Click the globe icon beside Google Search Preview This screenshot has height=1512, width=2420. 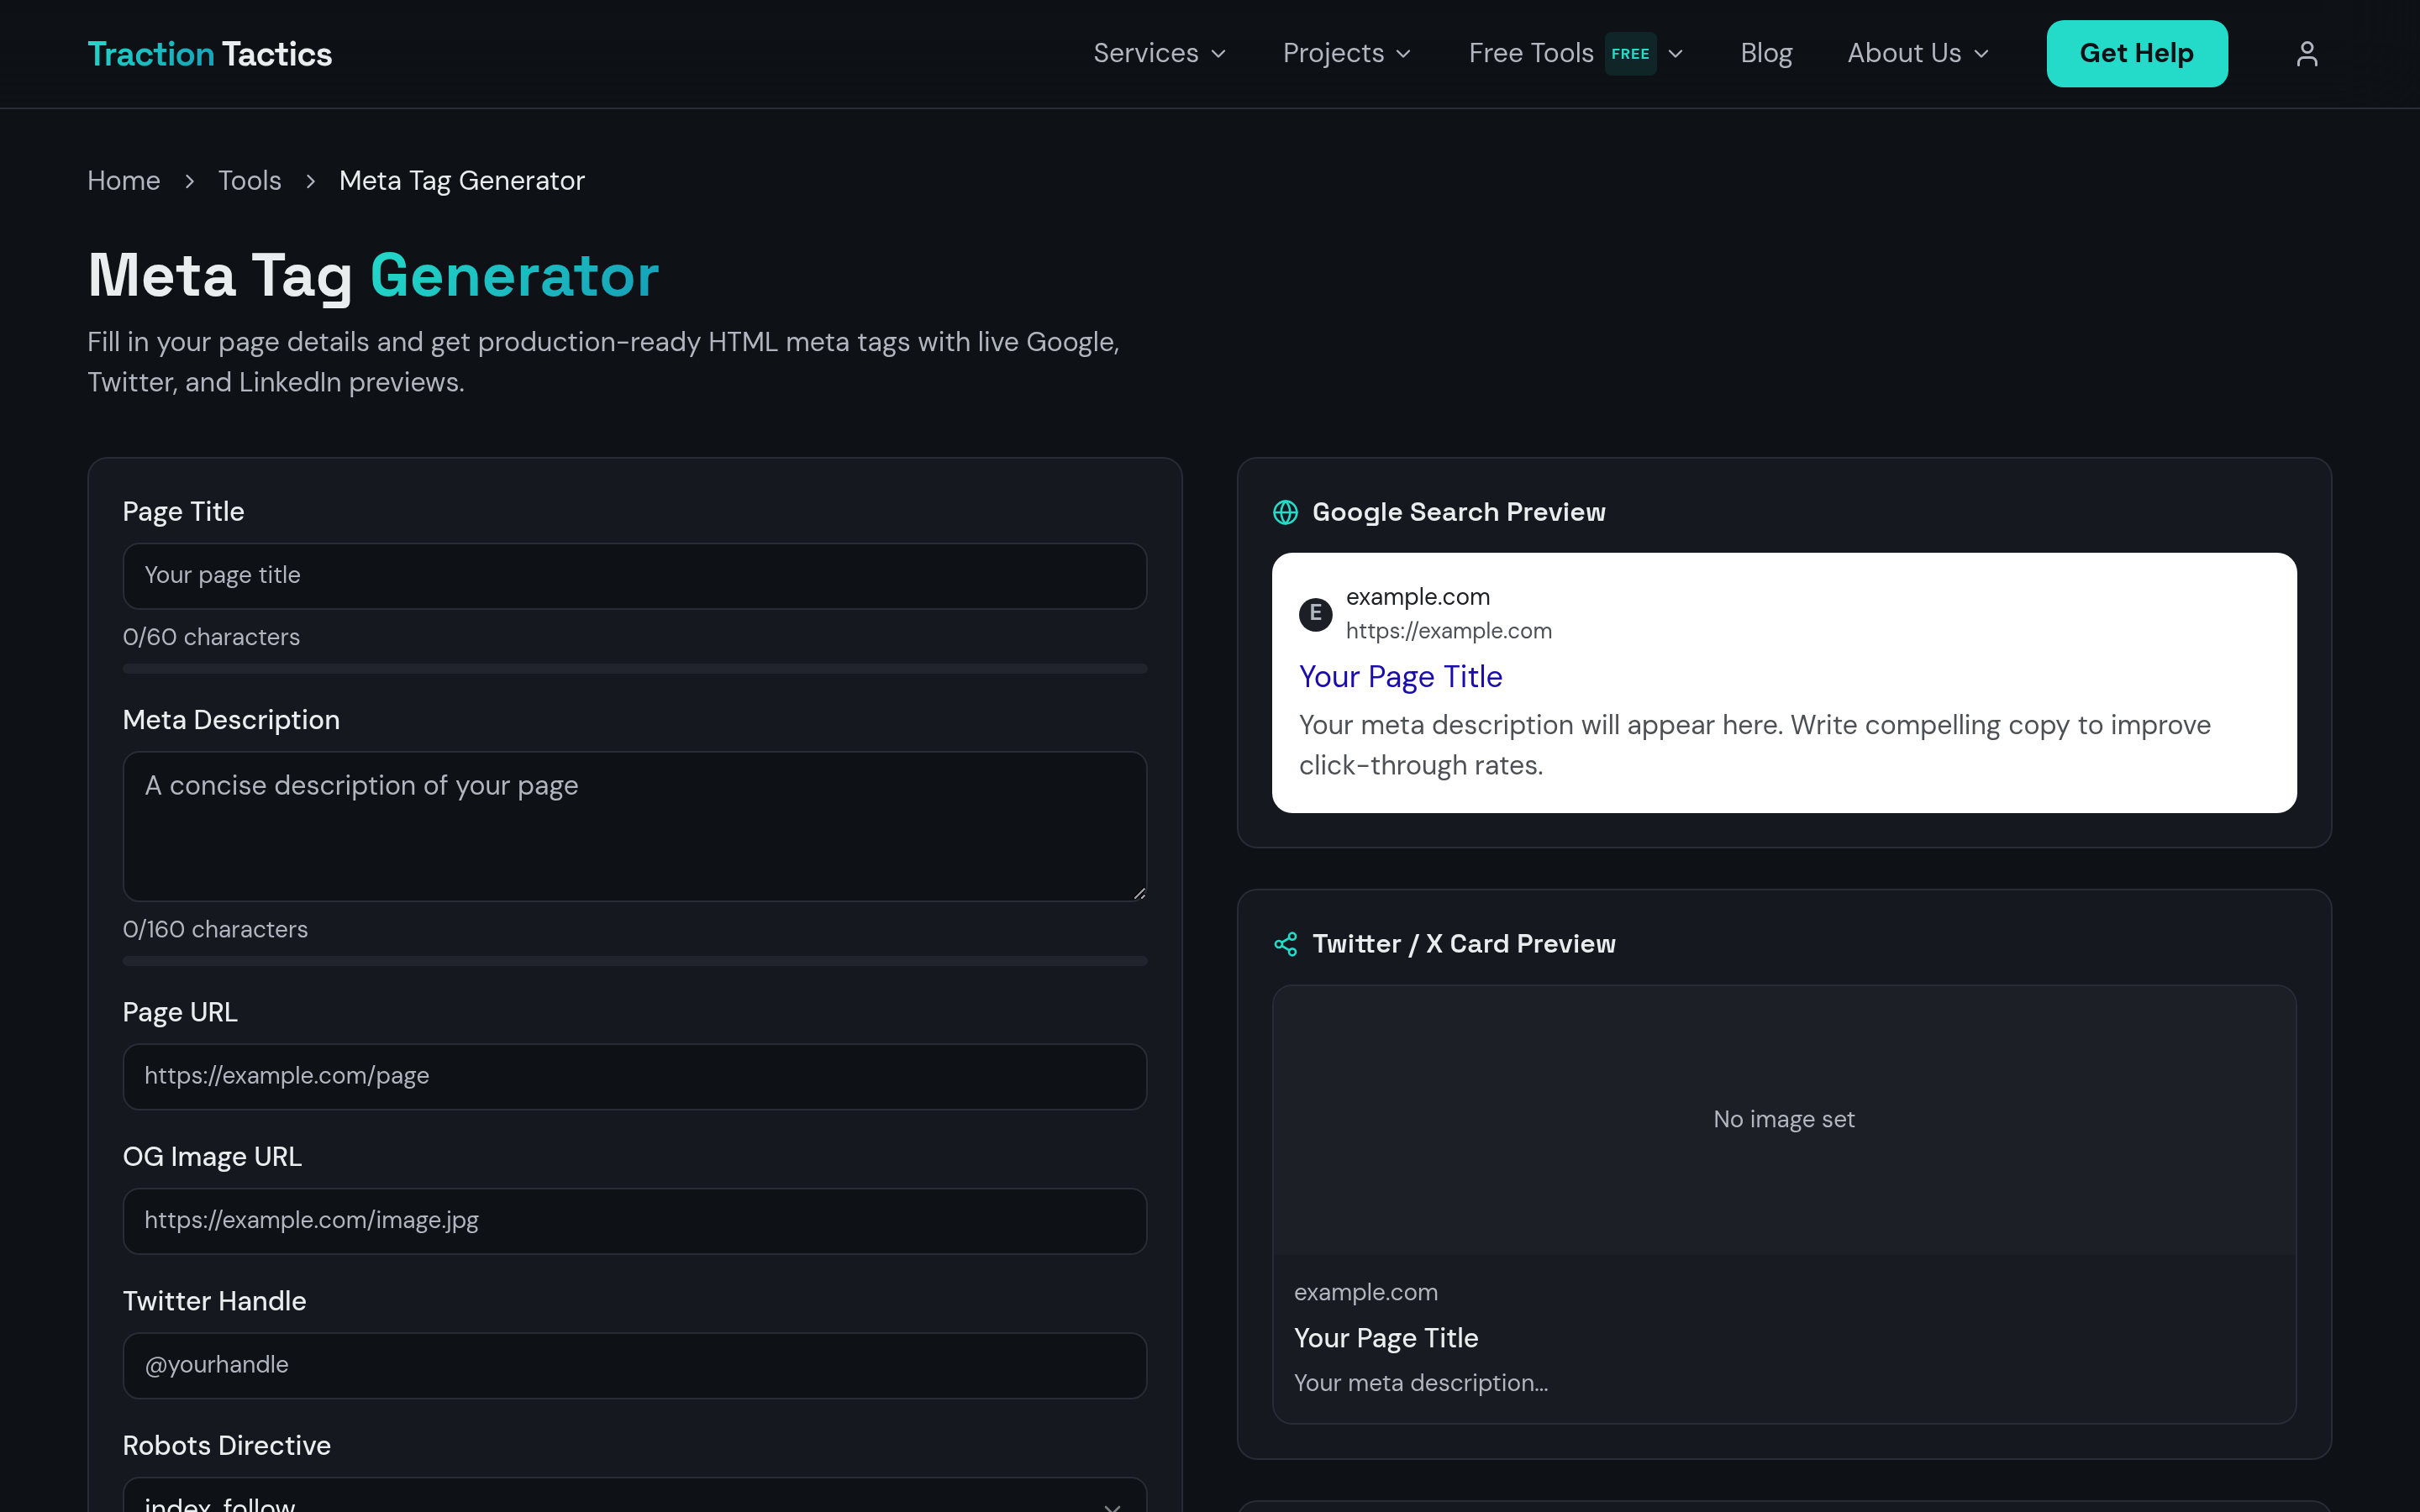pos(1285,512)
